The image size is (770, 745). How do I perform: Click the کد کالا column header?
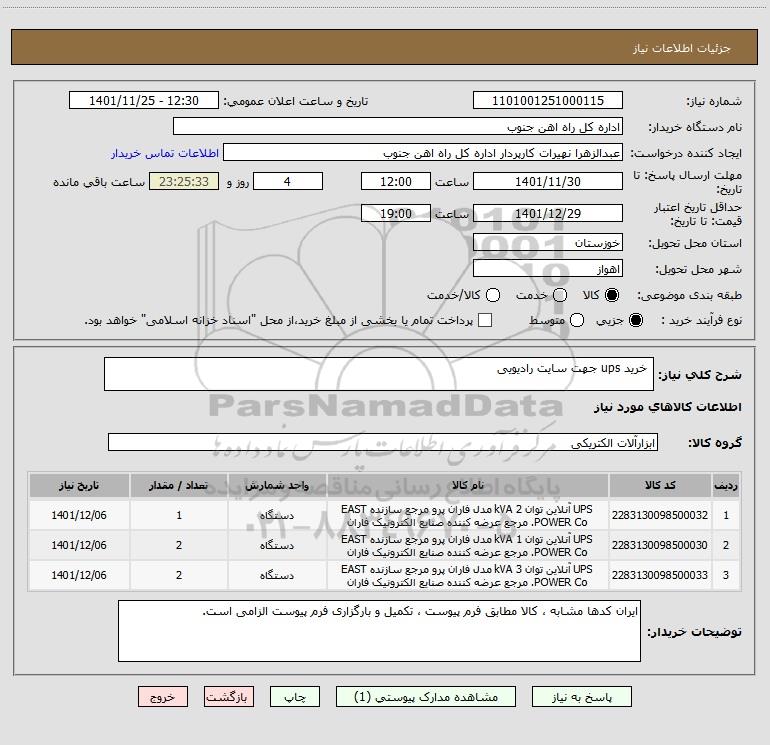660,485
